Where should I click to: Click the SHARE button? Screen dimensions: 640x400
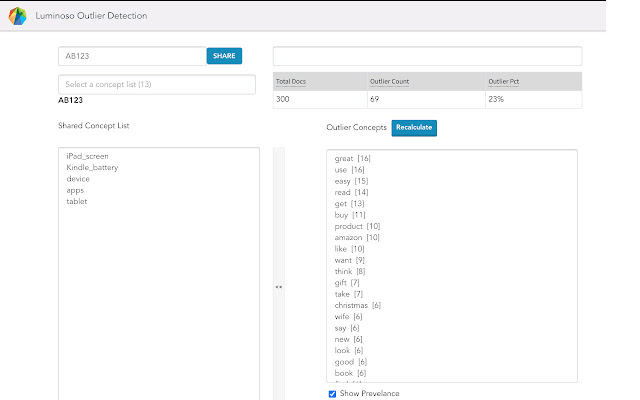coord(224,56)
